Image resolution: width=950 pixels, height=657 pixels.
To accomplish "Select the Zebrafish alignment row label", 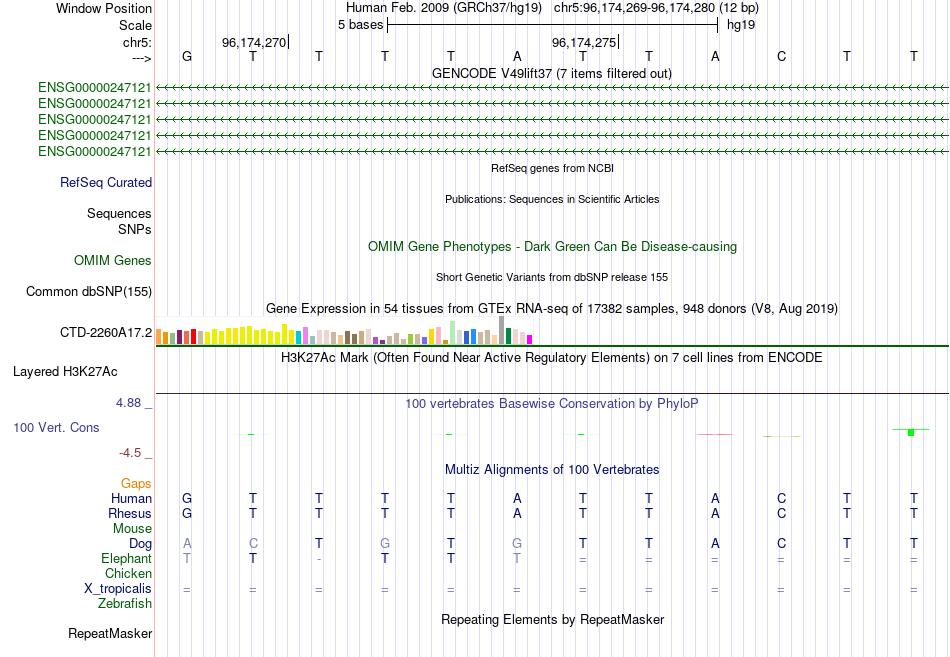I will [125, 604].
